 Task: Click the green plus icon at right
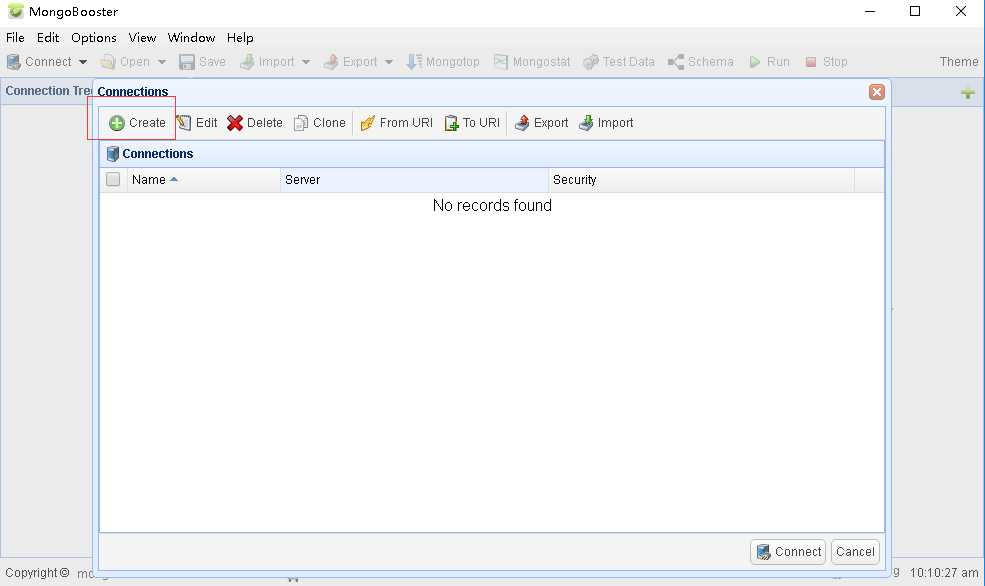[967, 93]
